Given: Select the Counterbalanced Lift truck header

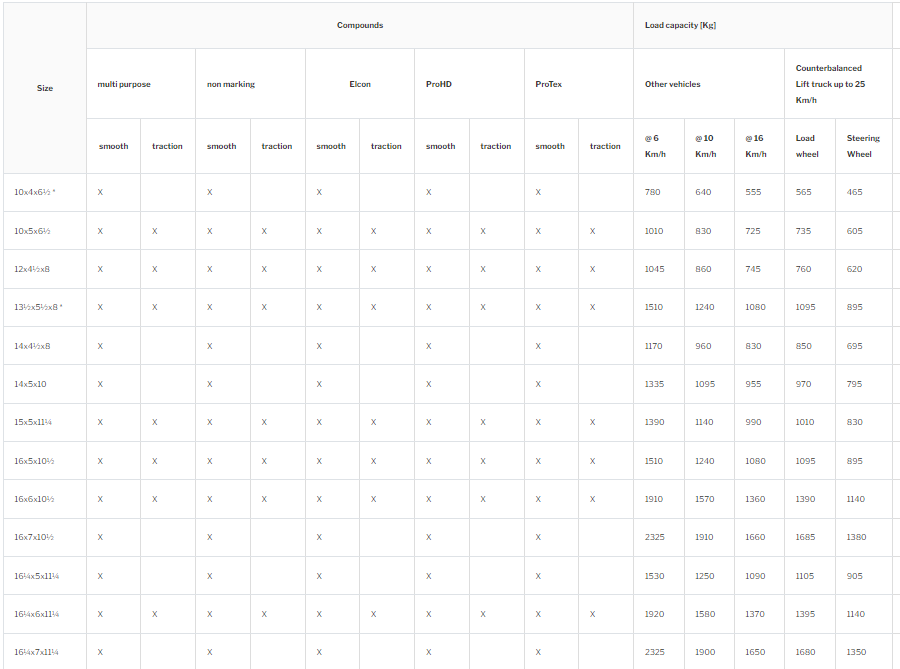Looking at the screenshot, I should point(829,84).
